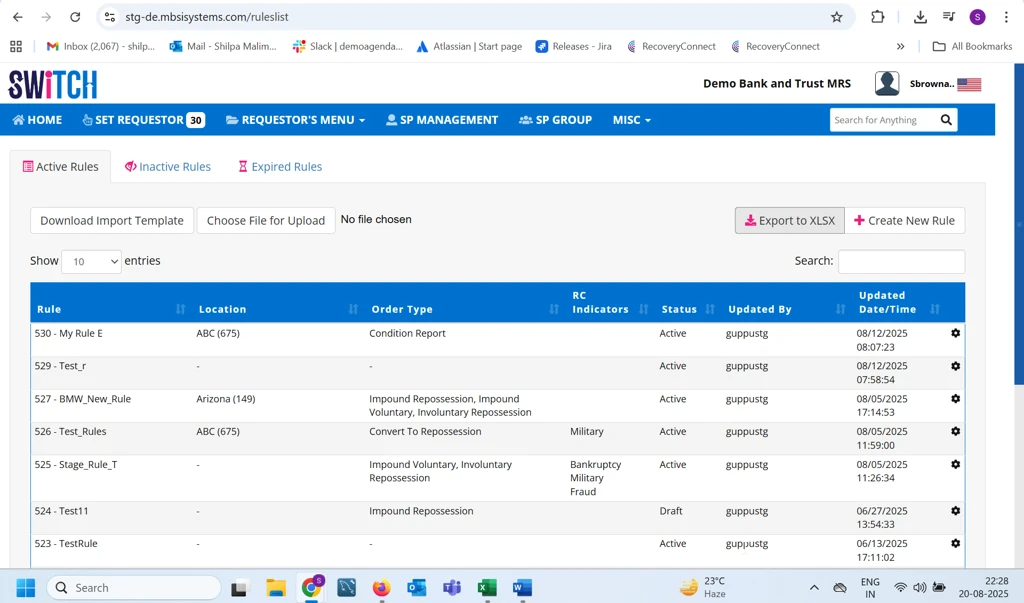Open Gmail Inbox bookmark

pos(101,46)
